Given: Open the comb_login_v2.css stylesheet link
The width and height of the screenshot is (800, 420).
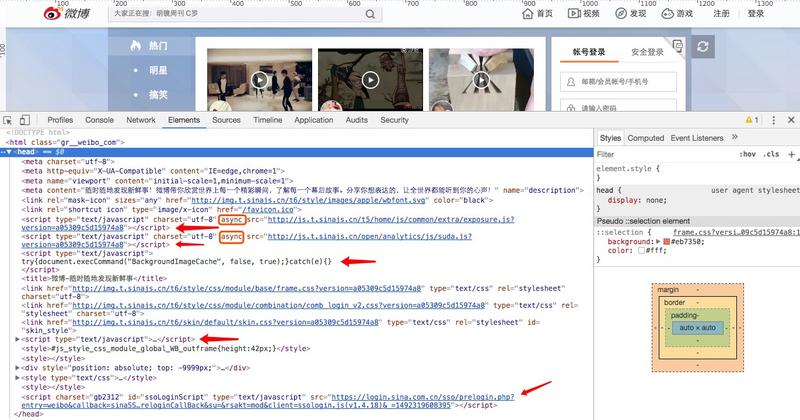Looking at the screenshot, I should coord(278,305).
